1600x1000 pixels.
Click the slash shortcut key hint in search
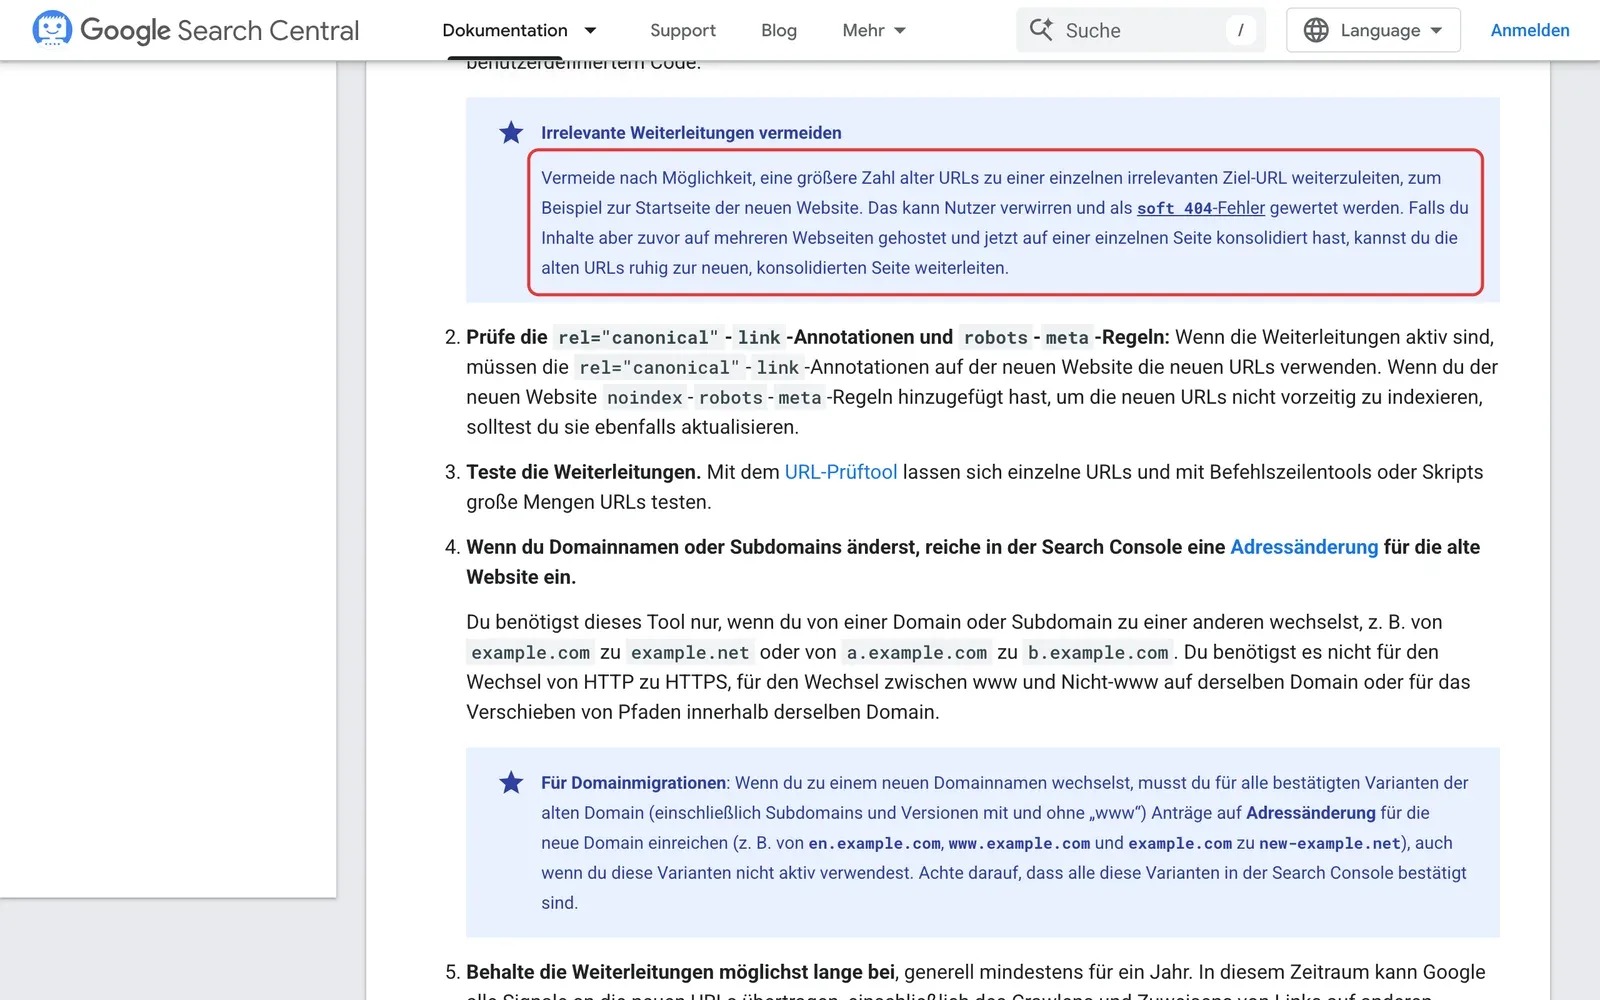pos(1240,30)
